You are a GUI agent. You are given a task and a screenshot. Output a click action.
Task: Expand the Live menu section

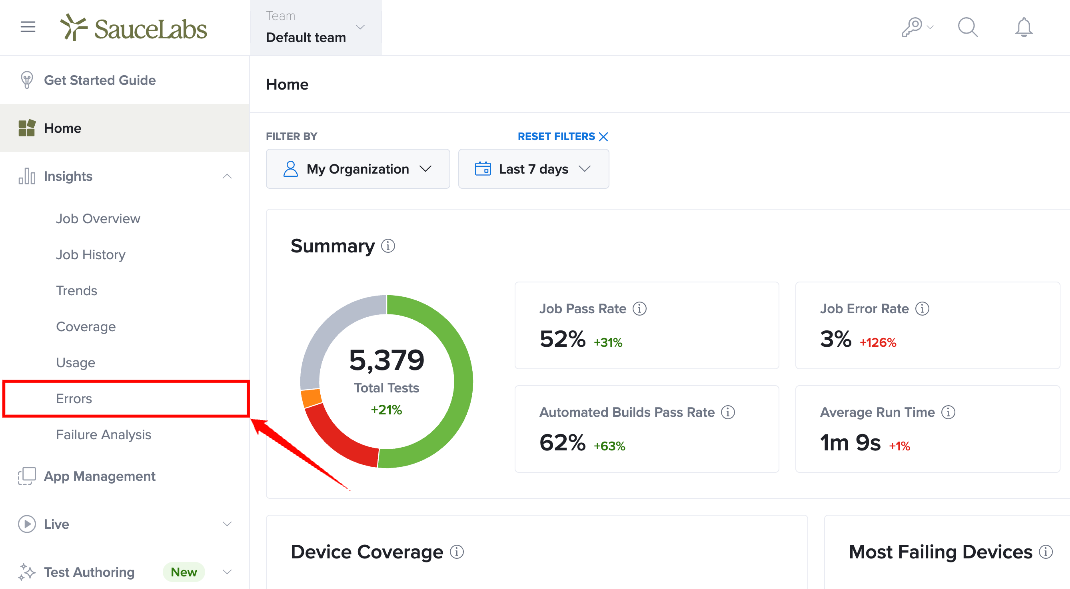pyautogui.click(x=227, y=524)
